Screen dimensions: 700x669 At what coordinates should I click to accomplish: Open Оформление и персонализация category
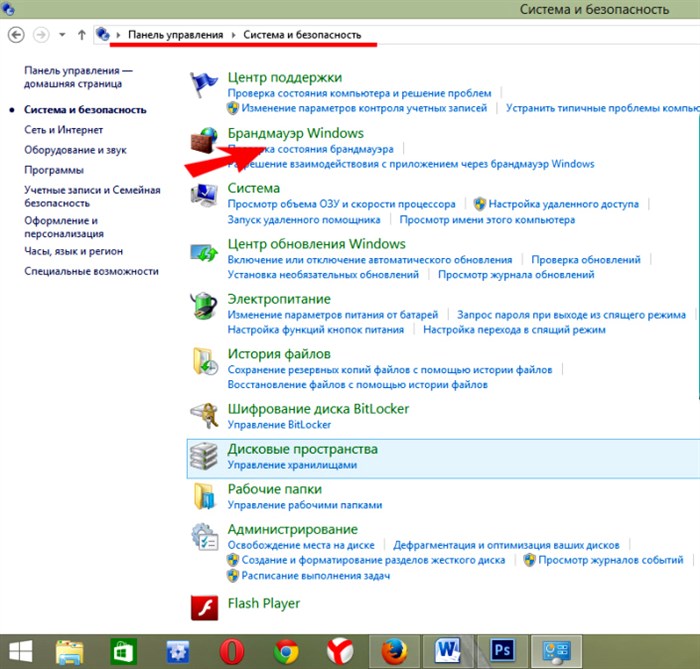(x=64, y=227)
